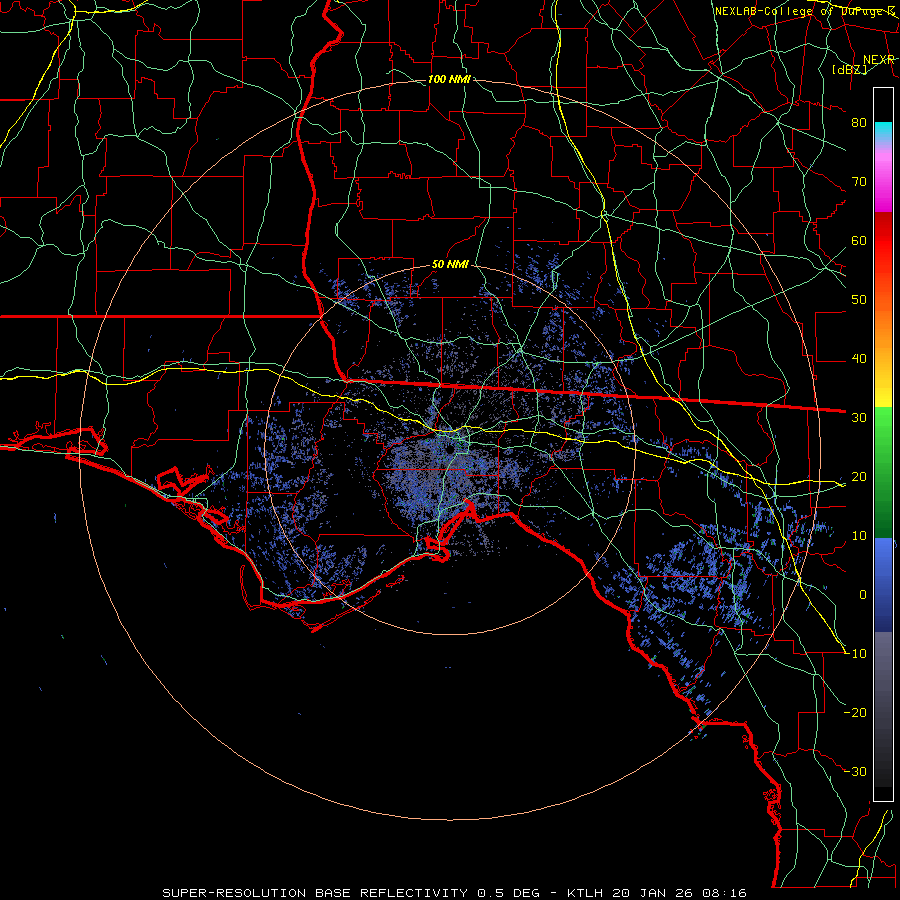Click the 20 dBZ scale value
The image size is (900, 900).
[859, 477]
